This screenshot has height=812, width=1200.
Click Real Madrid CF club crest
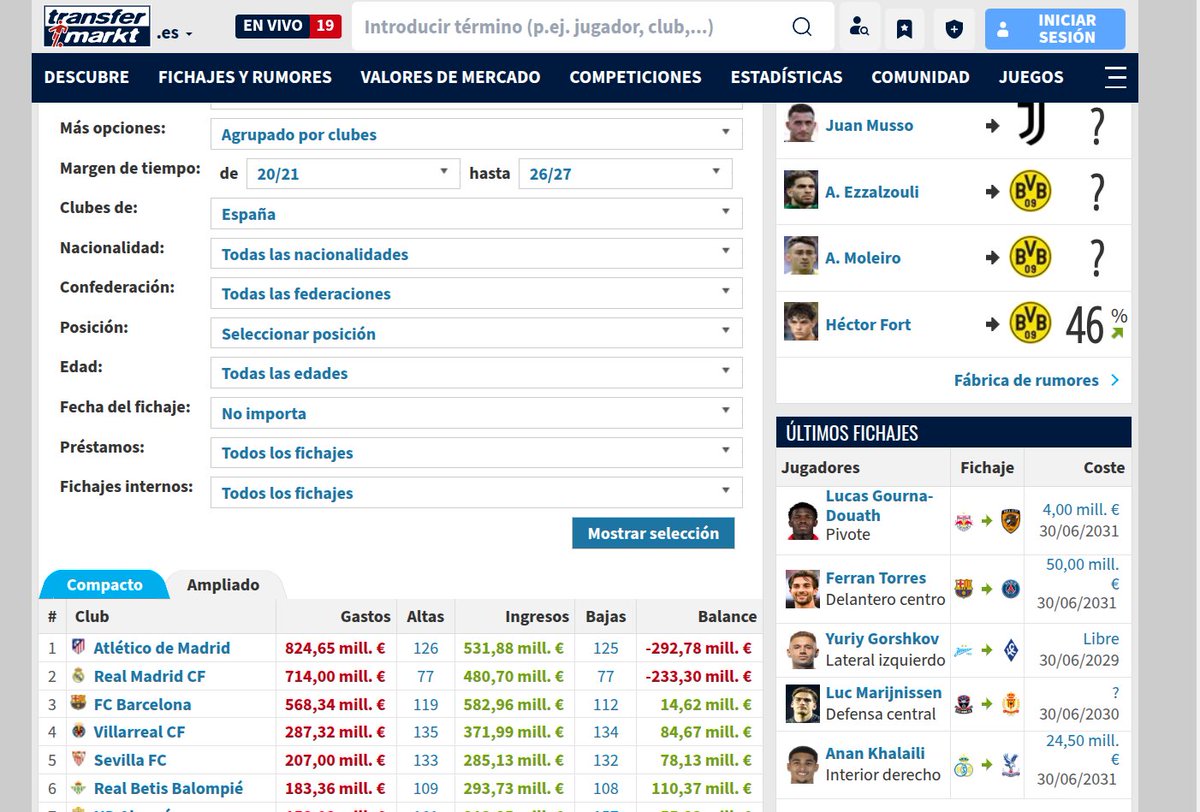pyautogui.click(x=78, y=675)
